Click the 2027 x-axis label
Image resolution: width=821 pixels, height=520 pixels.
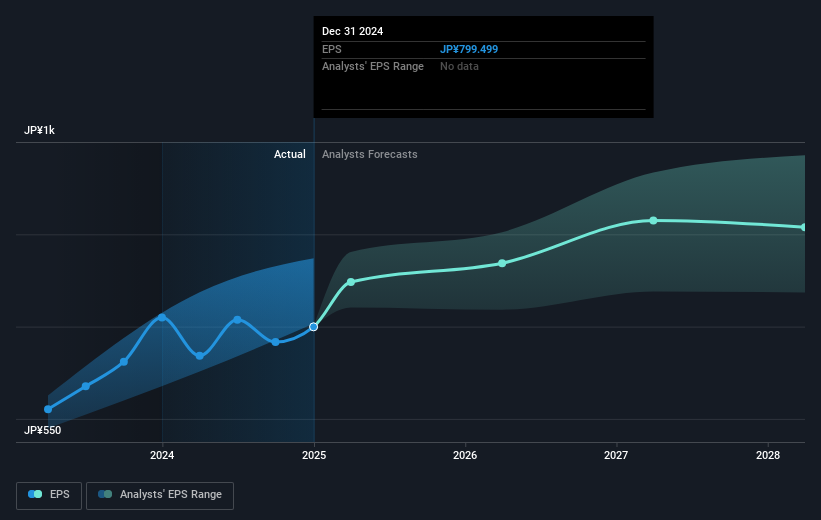[x=616, y=455]
